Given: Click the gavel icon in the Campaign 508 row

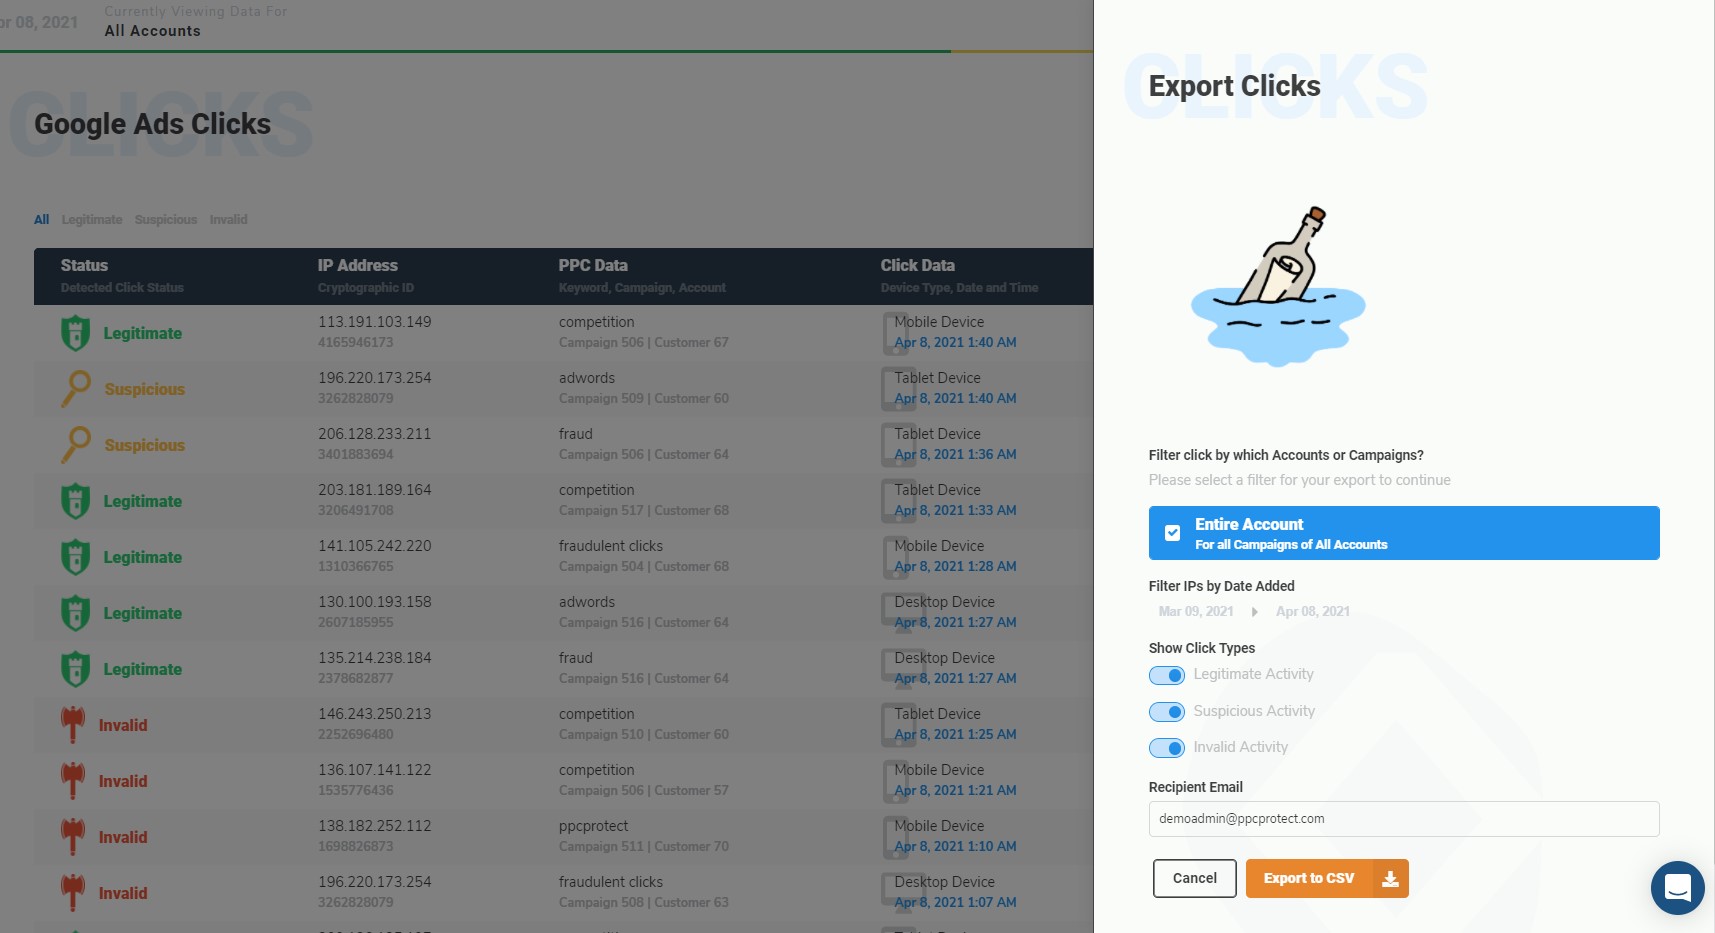Looking at the screenshot, I should coord(73,893).
